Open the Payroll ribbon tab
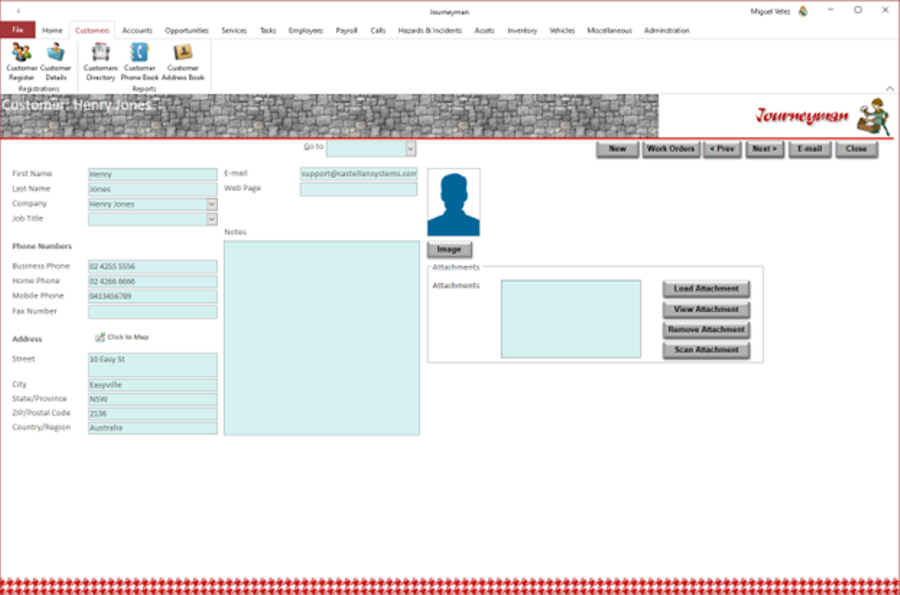The height and width of the screenshot is (595, 900). (x=346, y=30)
